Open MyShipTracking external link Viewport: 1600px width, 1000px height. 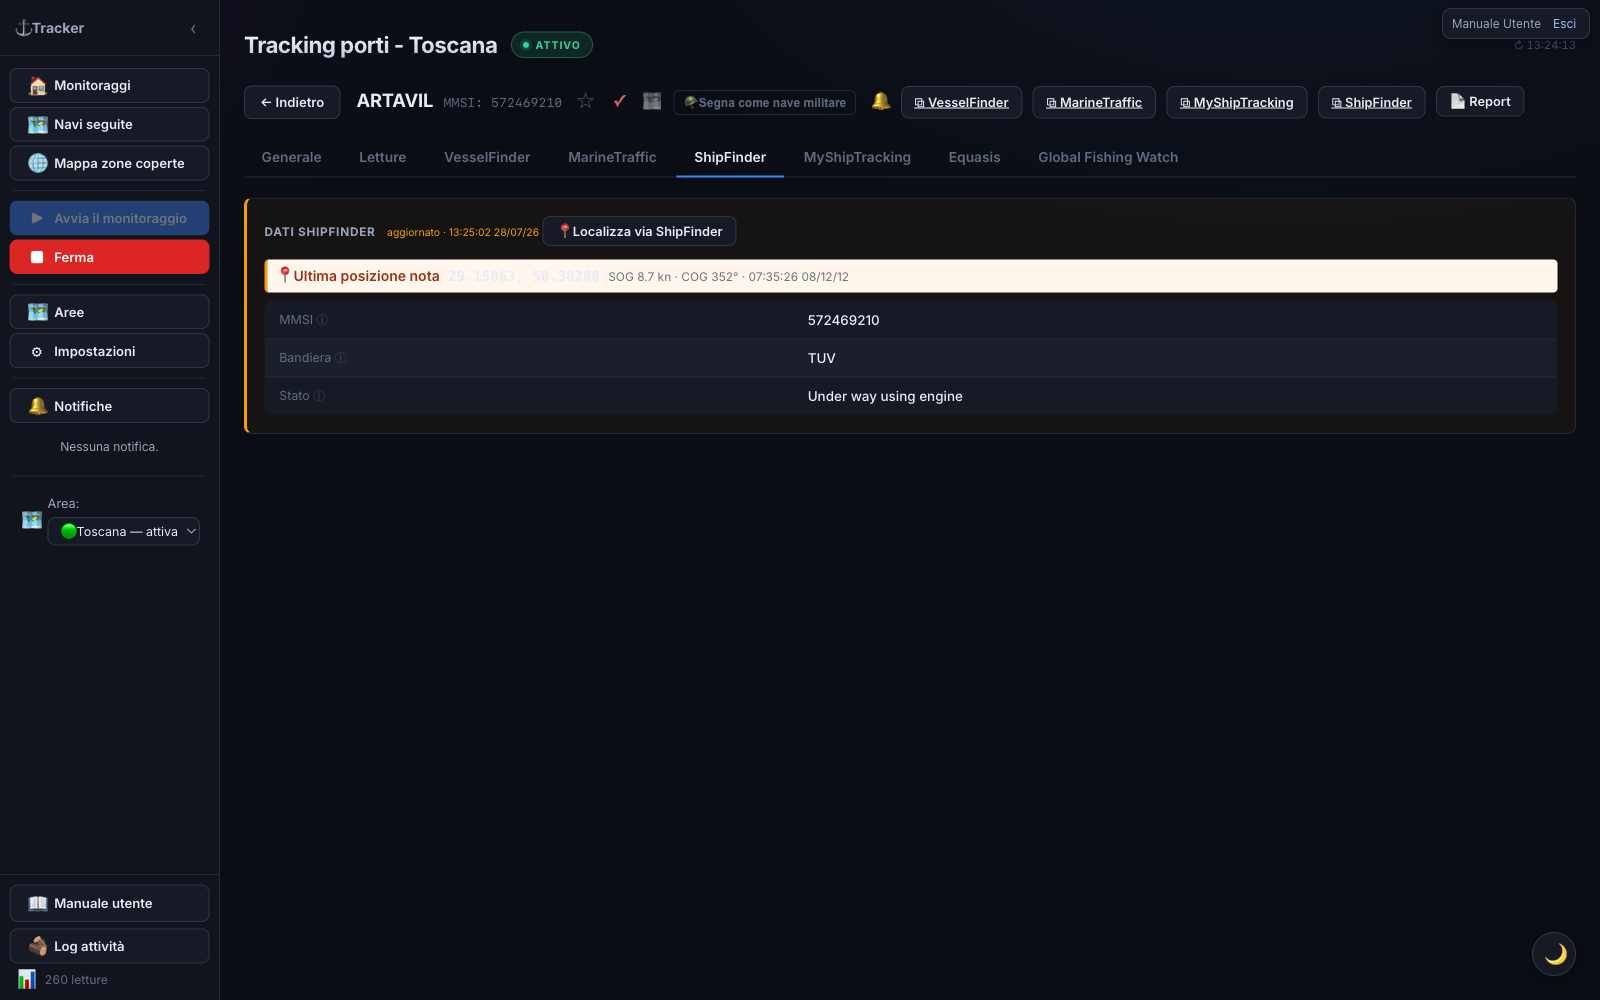click(x=1237, y=102)
